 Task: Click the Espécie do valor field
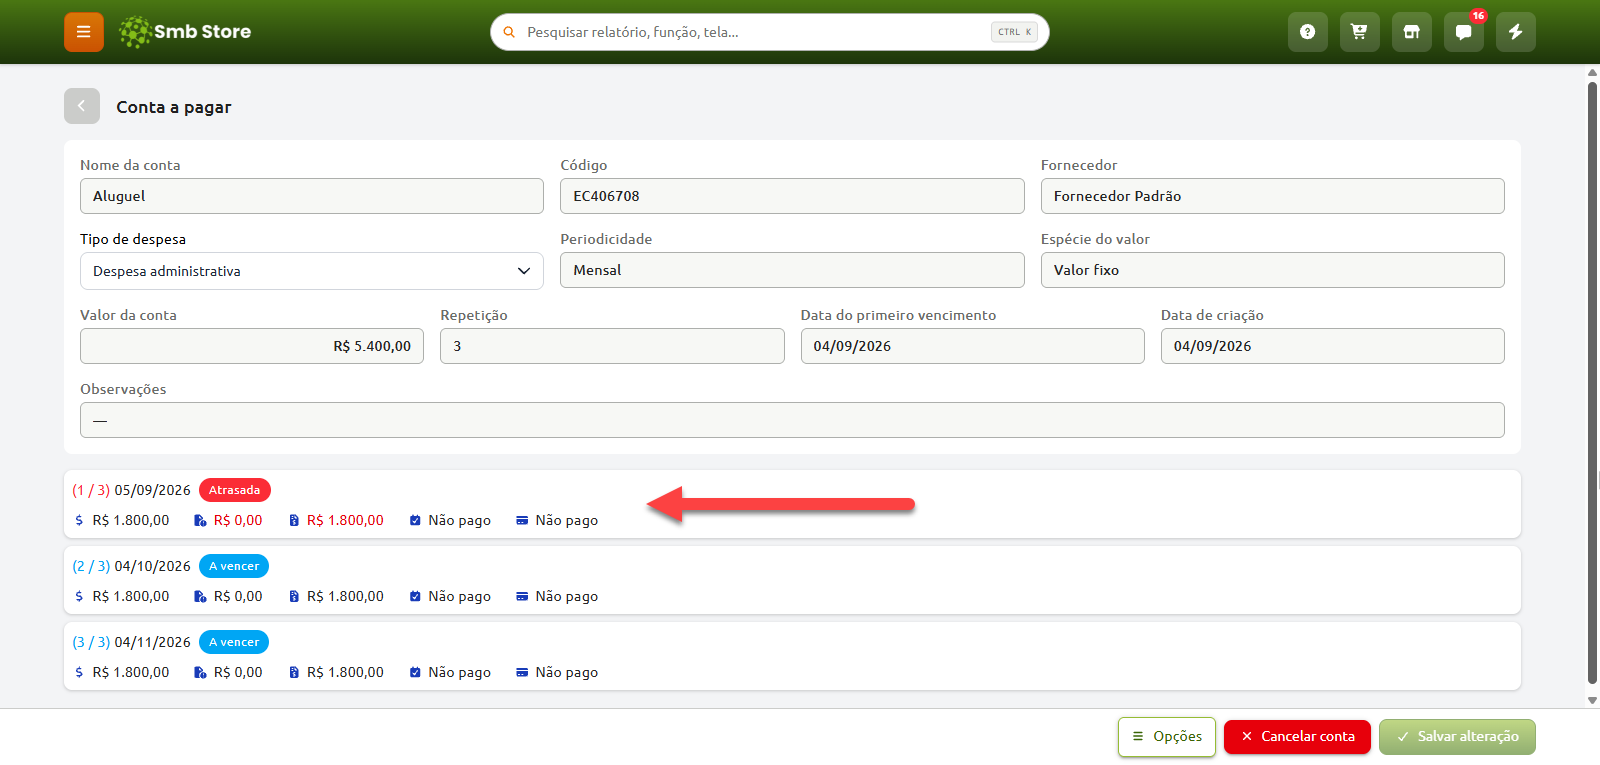tap(1272, 270)
